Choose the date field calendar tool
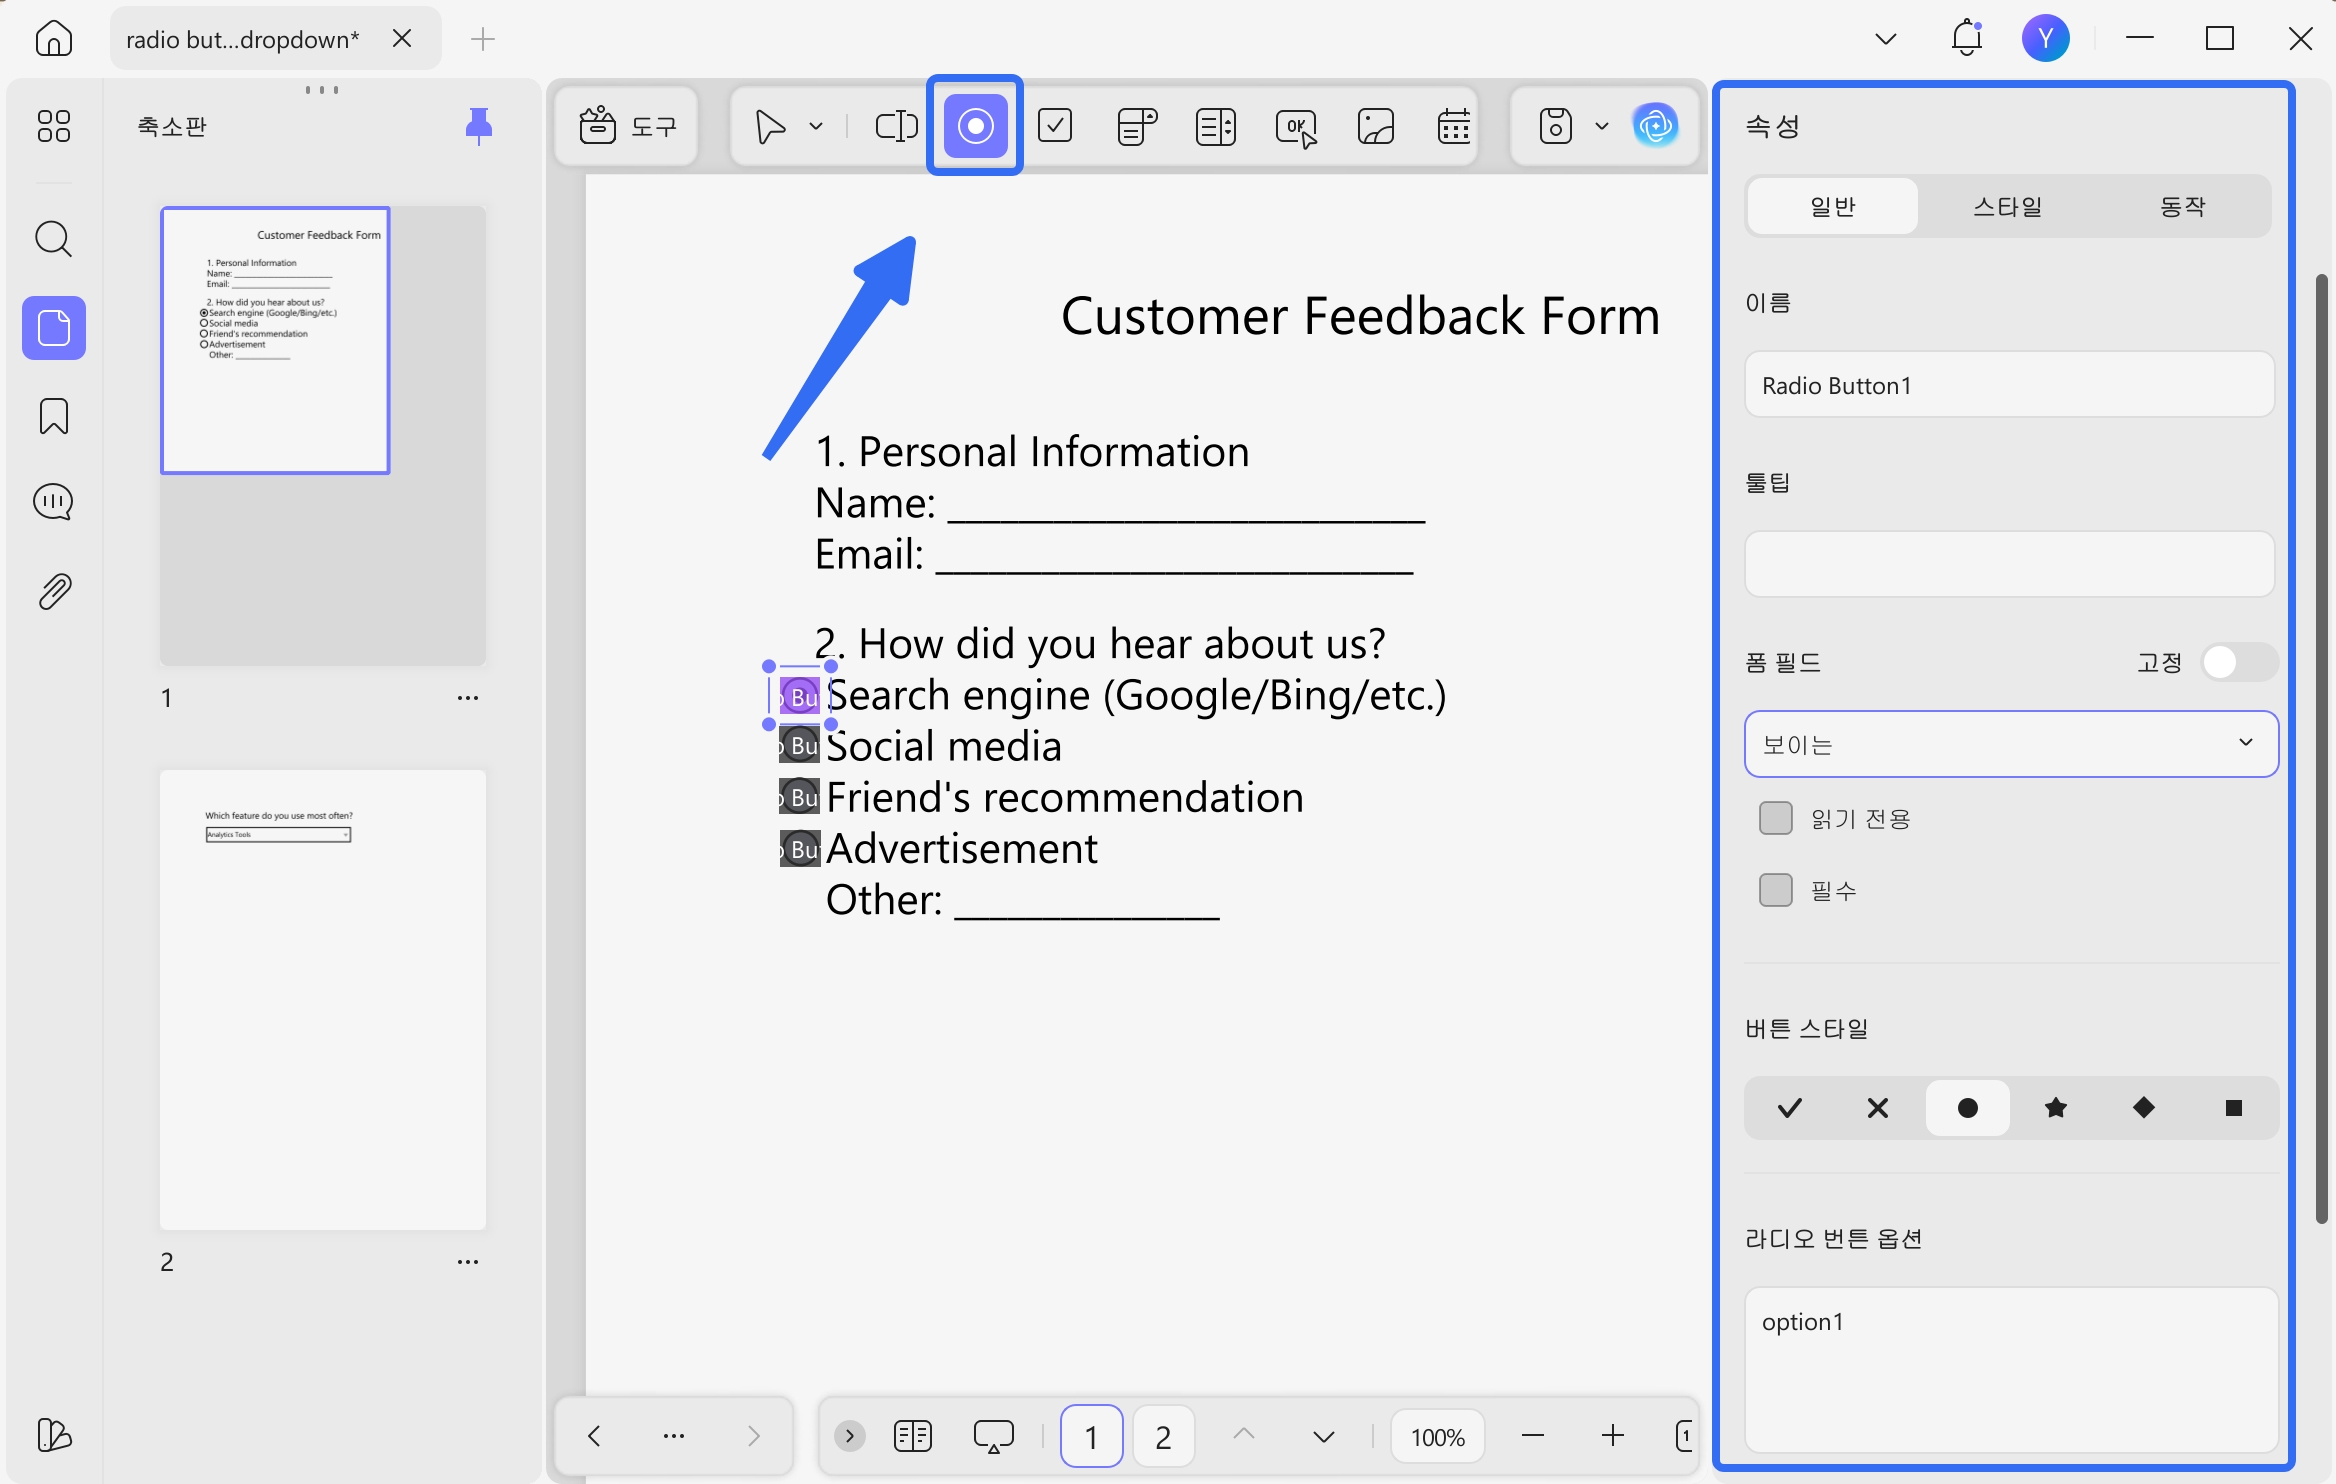Screen dimensions: 2336x1484 pyautogui.click(x=1454, y=126)
